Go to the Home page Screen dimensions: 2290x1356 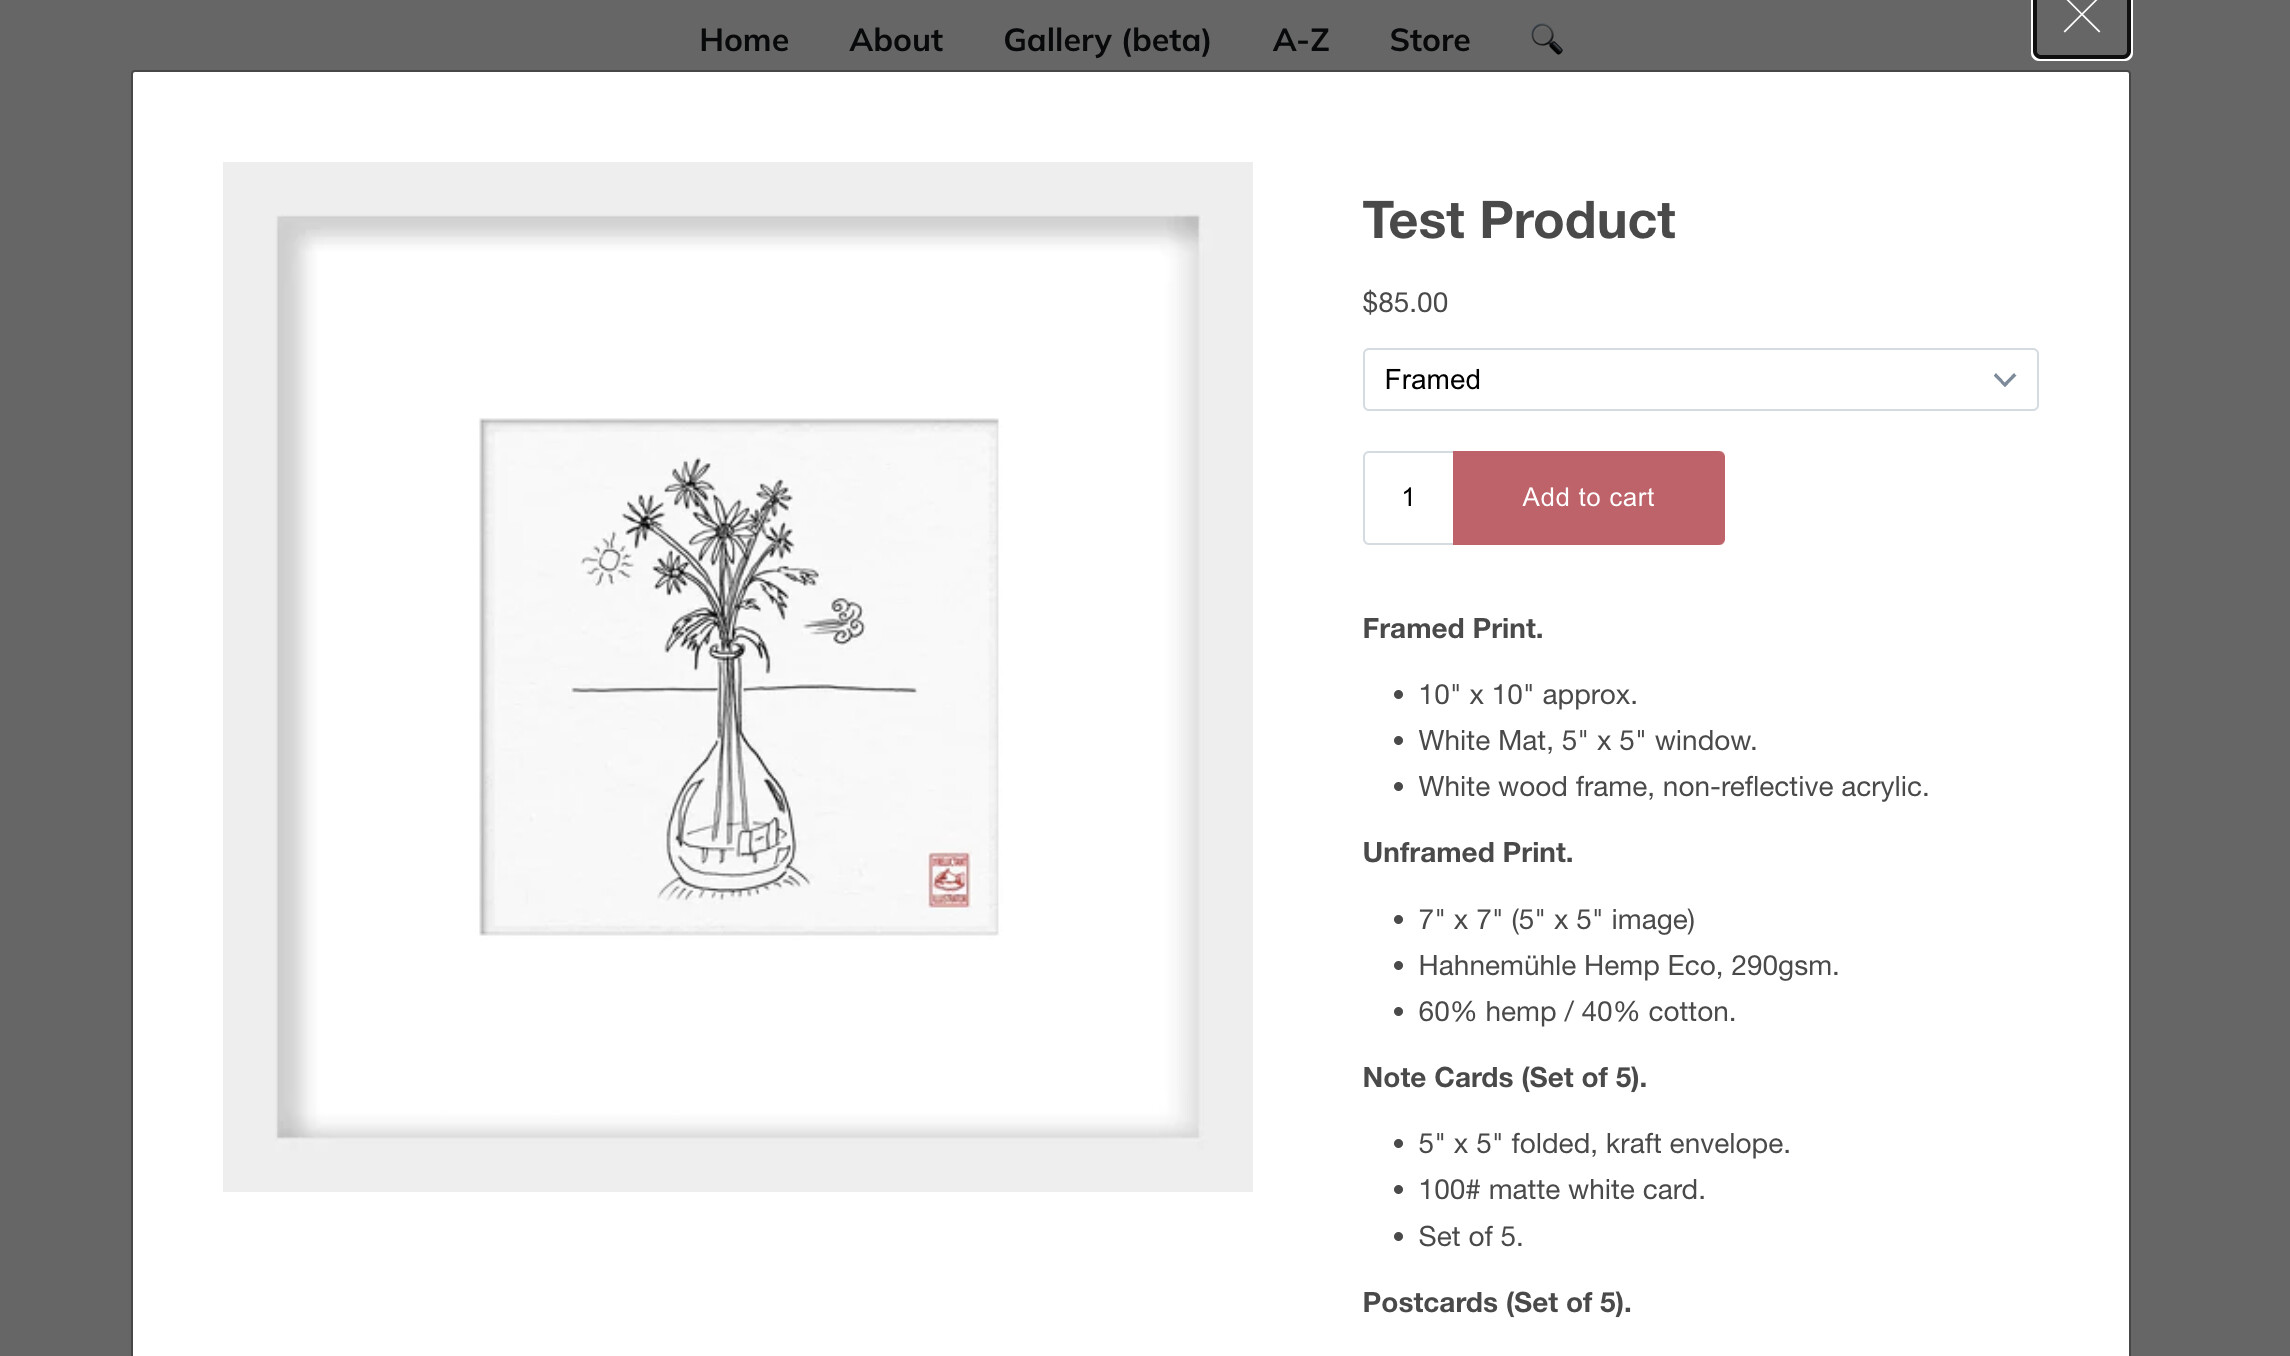744,40
